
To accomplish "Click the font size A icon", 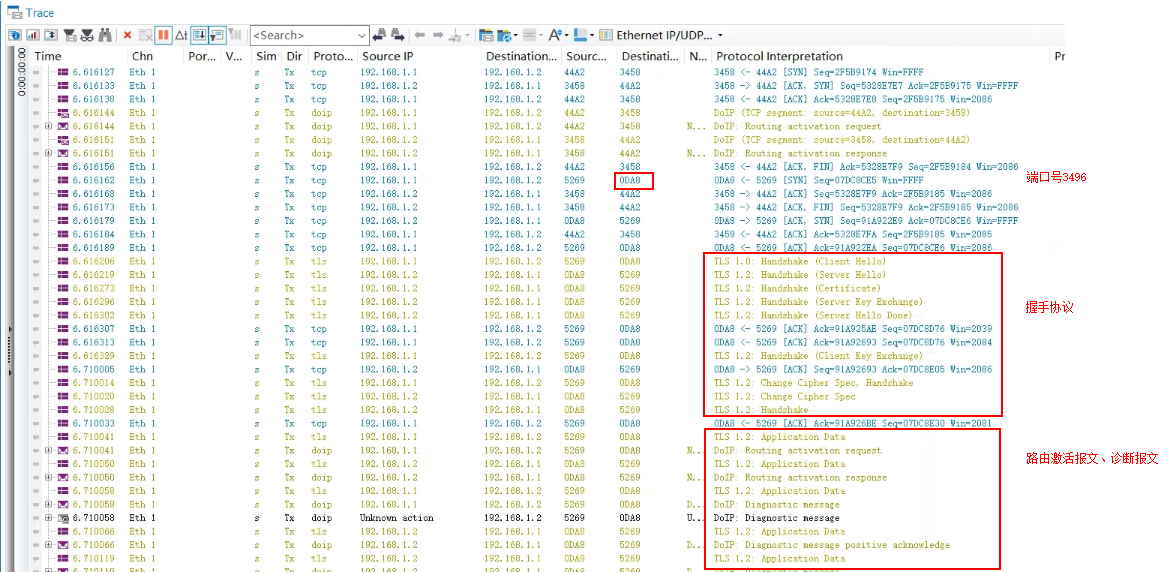I will 555,35.
